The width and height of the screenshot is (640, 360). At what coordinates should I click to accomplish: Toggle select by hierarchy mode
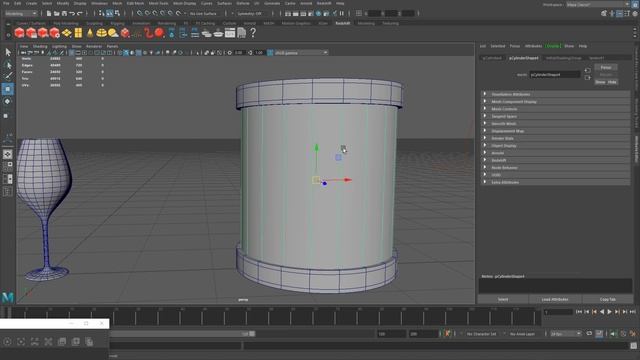[102, 13]
